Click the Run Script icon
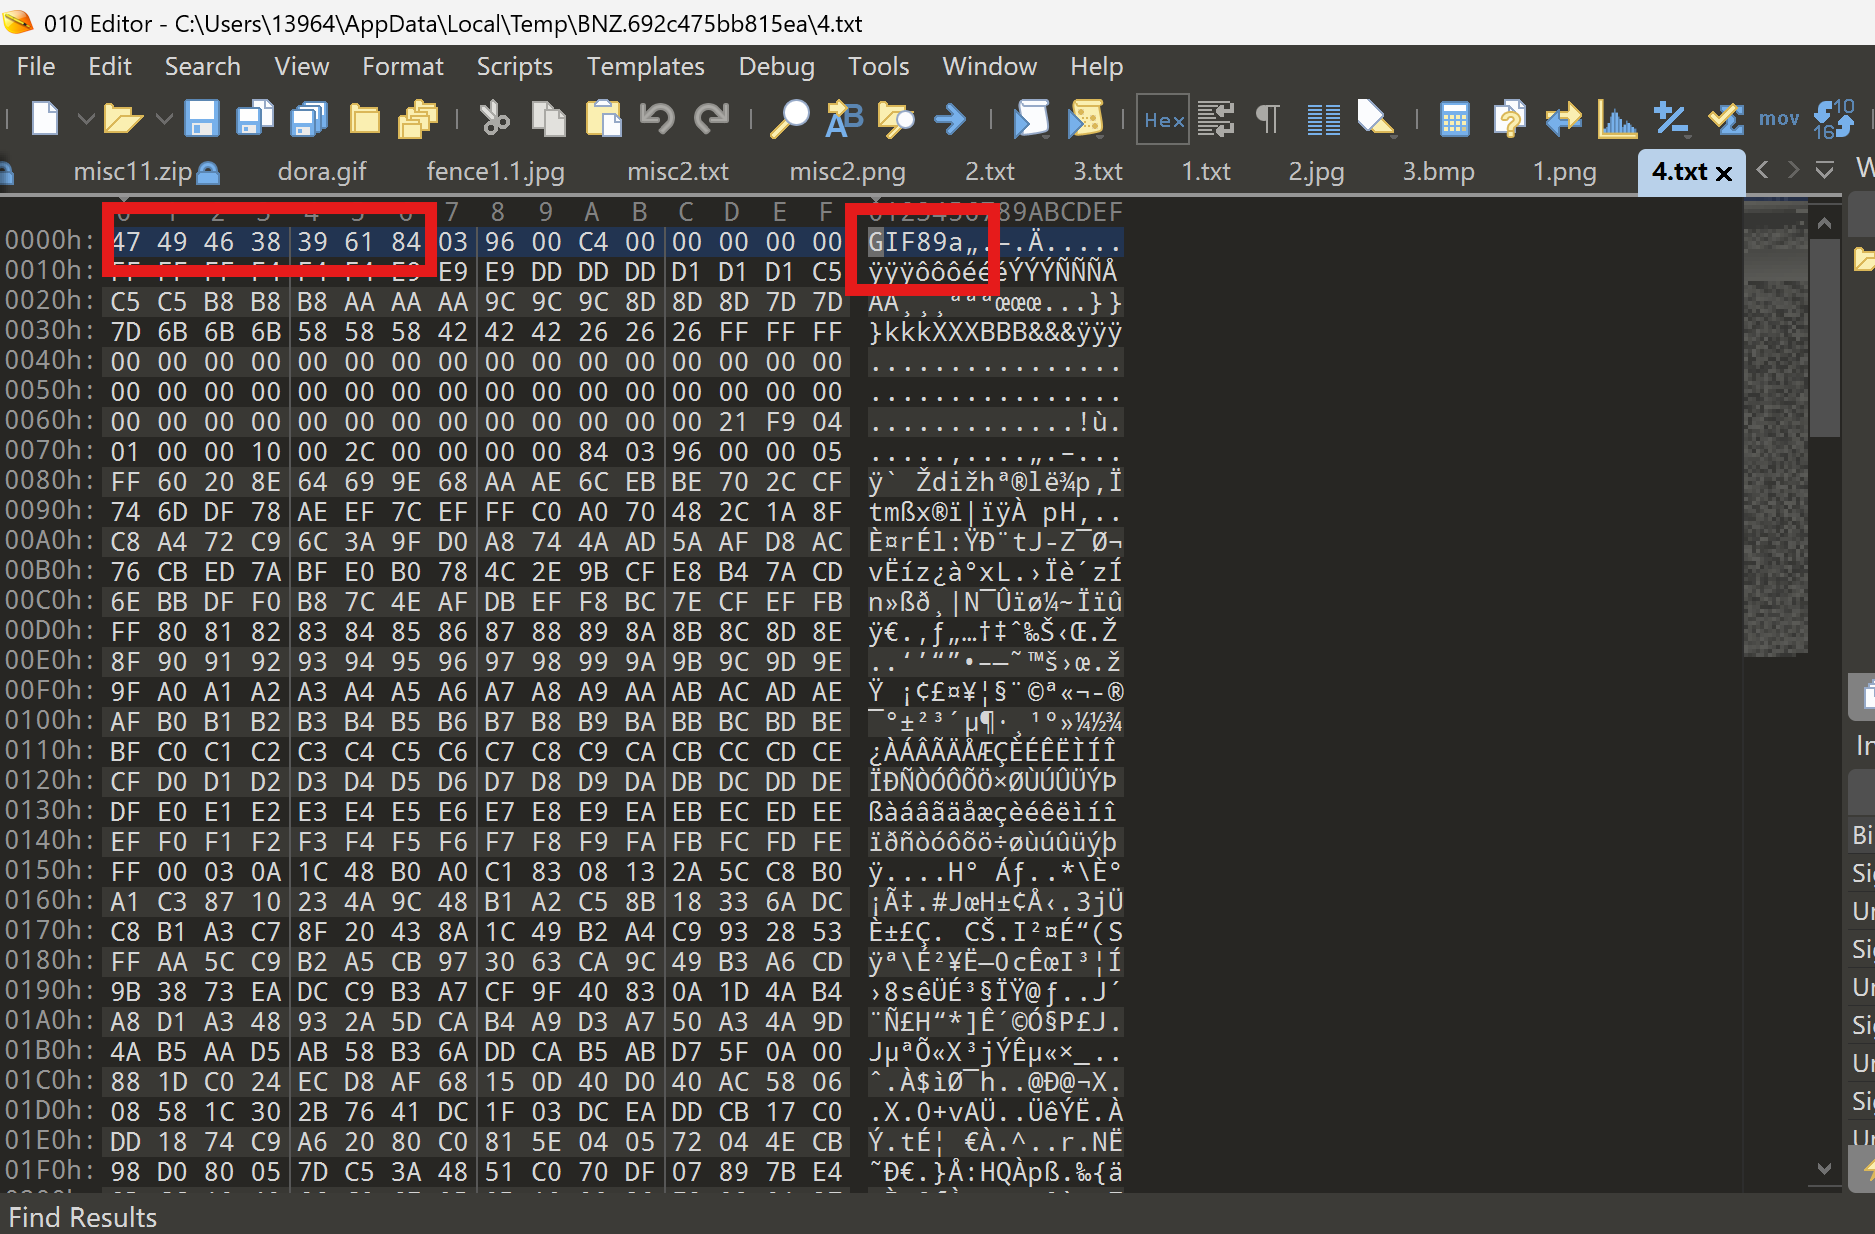Image resolution: width=1875 pixels, height=1234 pixels. (x=1031, y=119)
